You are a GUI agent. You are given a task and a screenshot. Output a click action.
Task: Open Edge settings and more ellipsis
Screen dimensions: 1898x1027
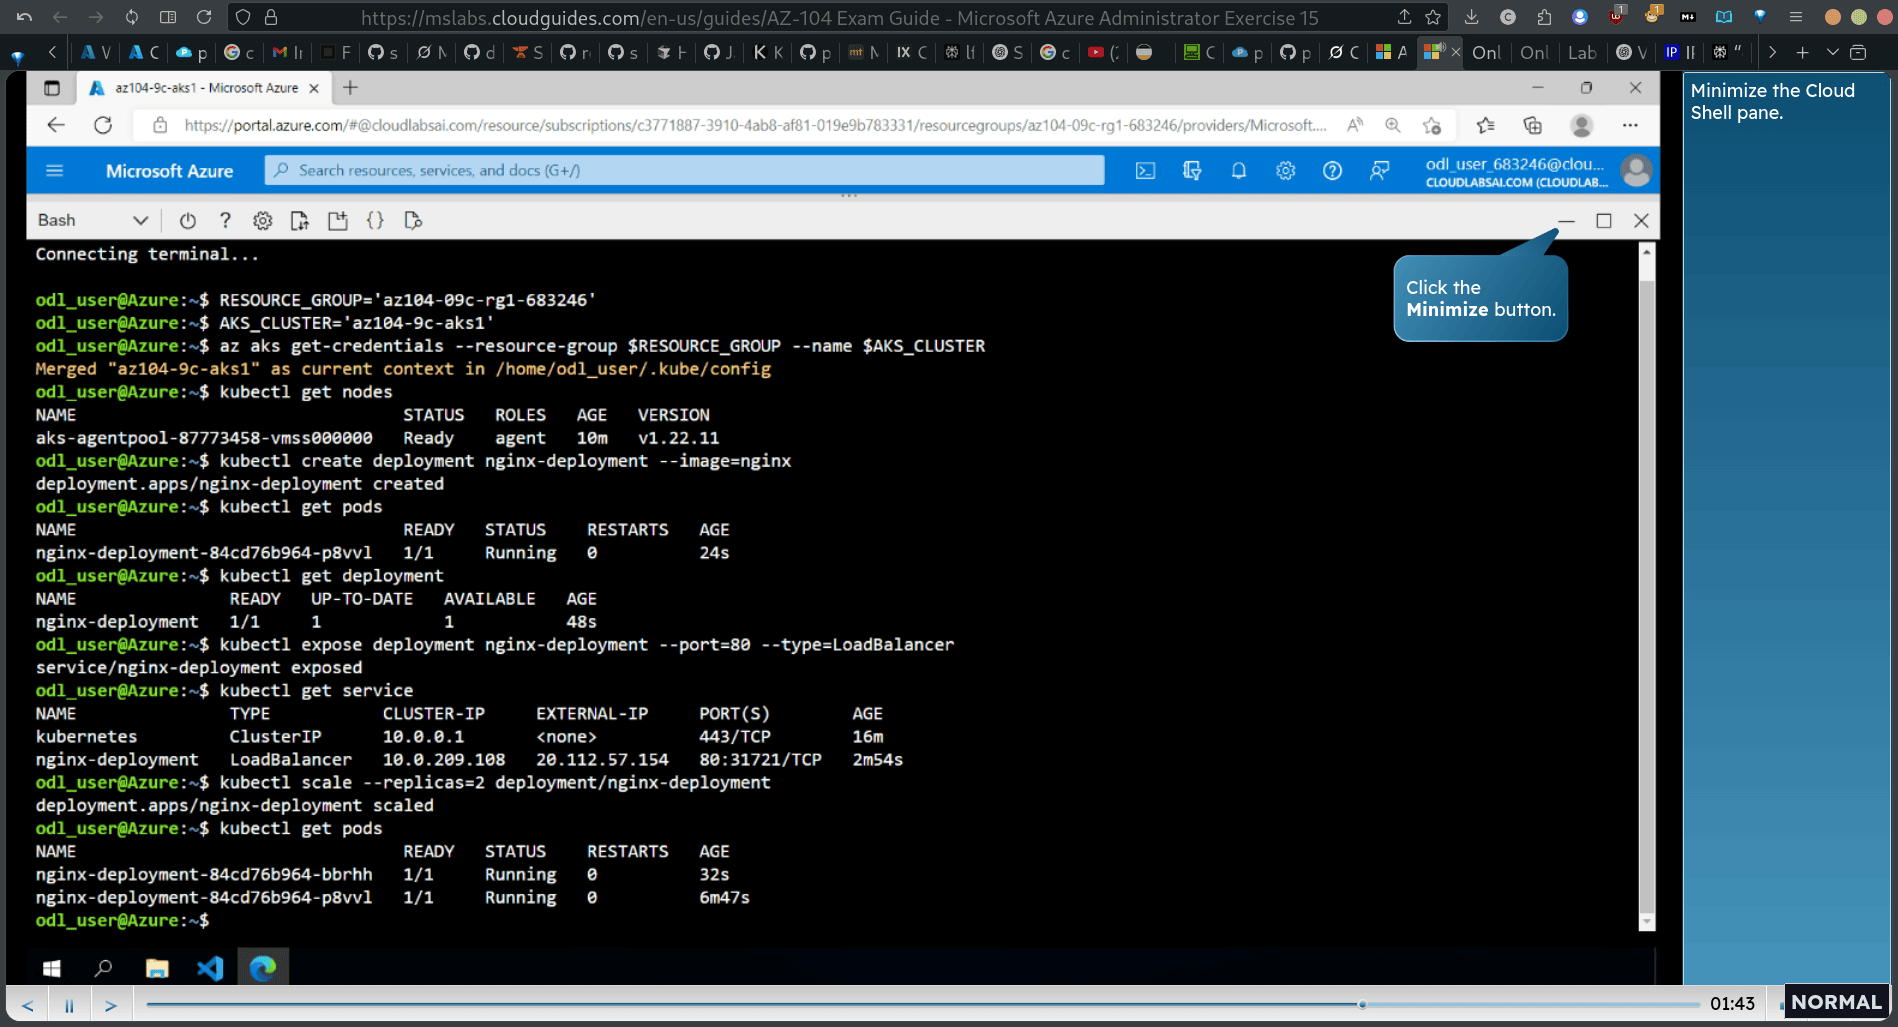point(1630,125)
